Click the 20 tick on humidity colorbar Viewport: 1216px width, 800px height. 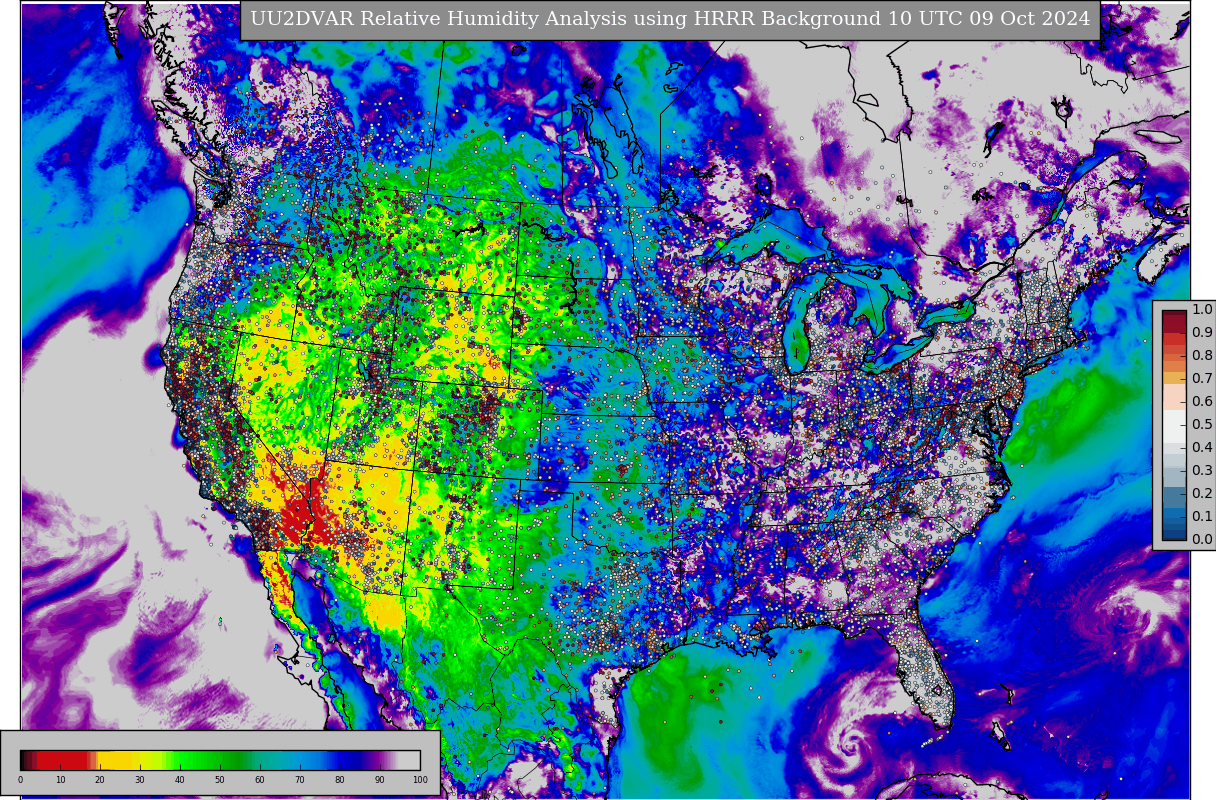pos(100,780)
